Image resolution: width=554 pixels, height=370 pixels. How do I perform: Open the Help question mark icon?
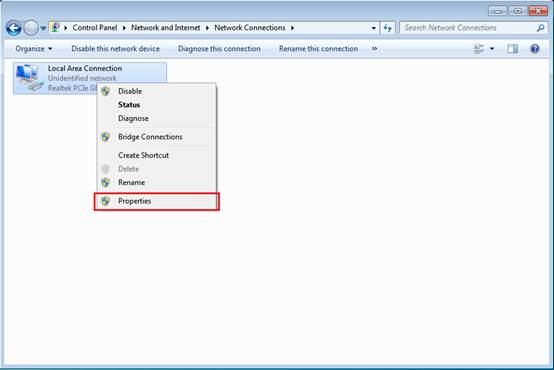(x=535, y=48)
